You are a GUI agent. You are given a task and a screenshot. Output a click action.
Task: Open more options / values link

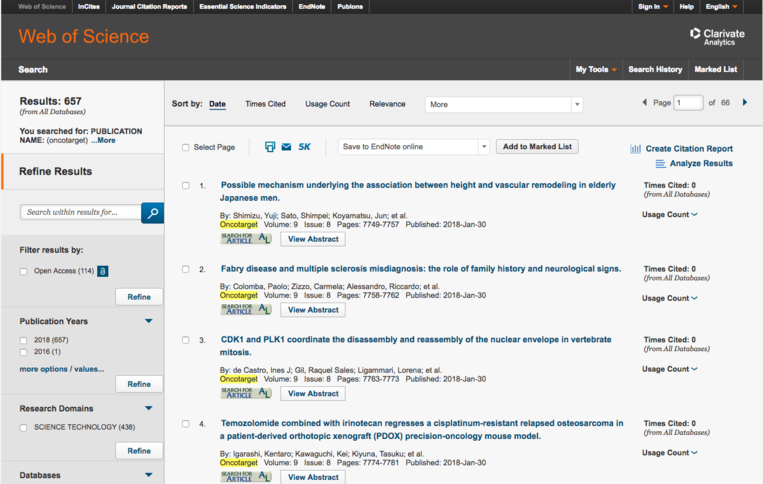click(62, 369)
